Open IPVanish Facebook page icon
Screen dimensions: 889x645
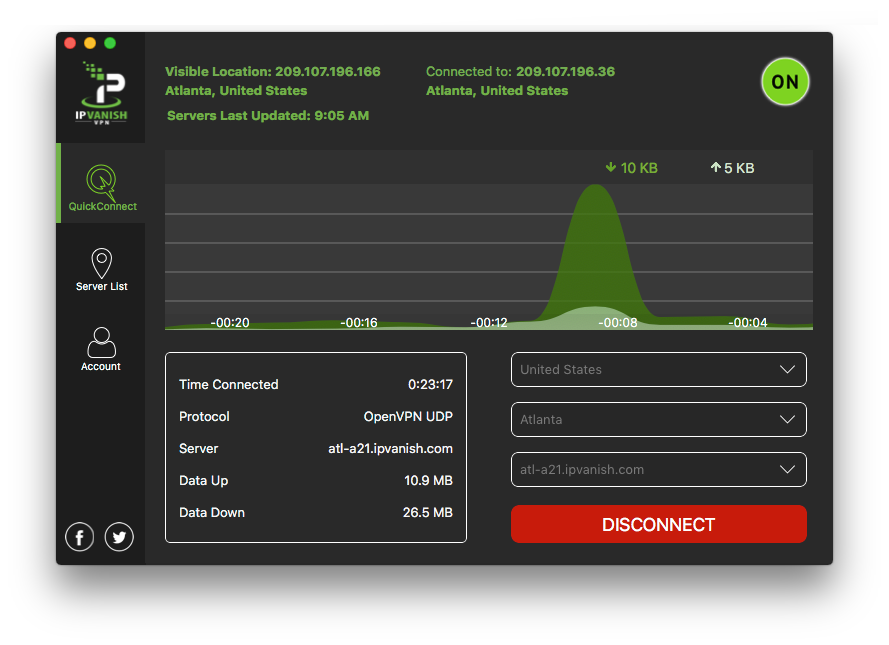click(79, 537)
